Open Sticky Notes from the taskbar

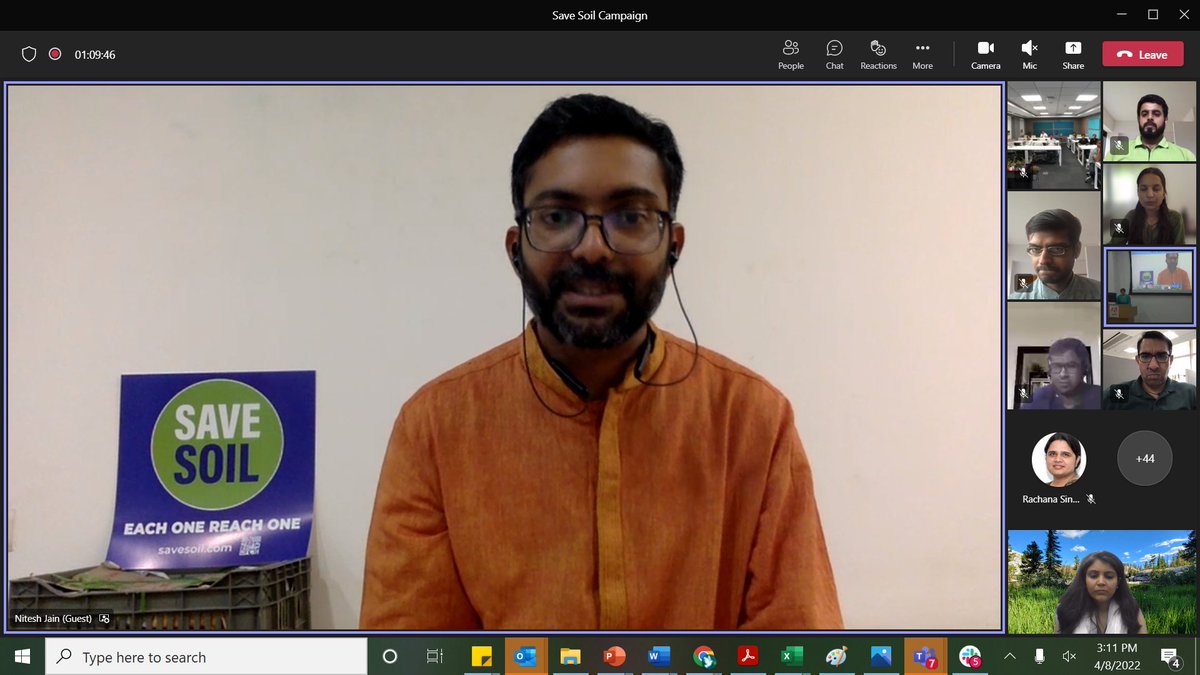pyautogui.click(x=481, y=656)
